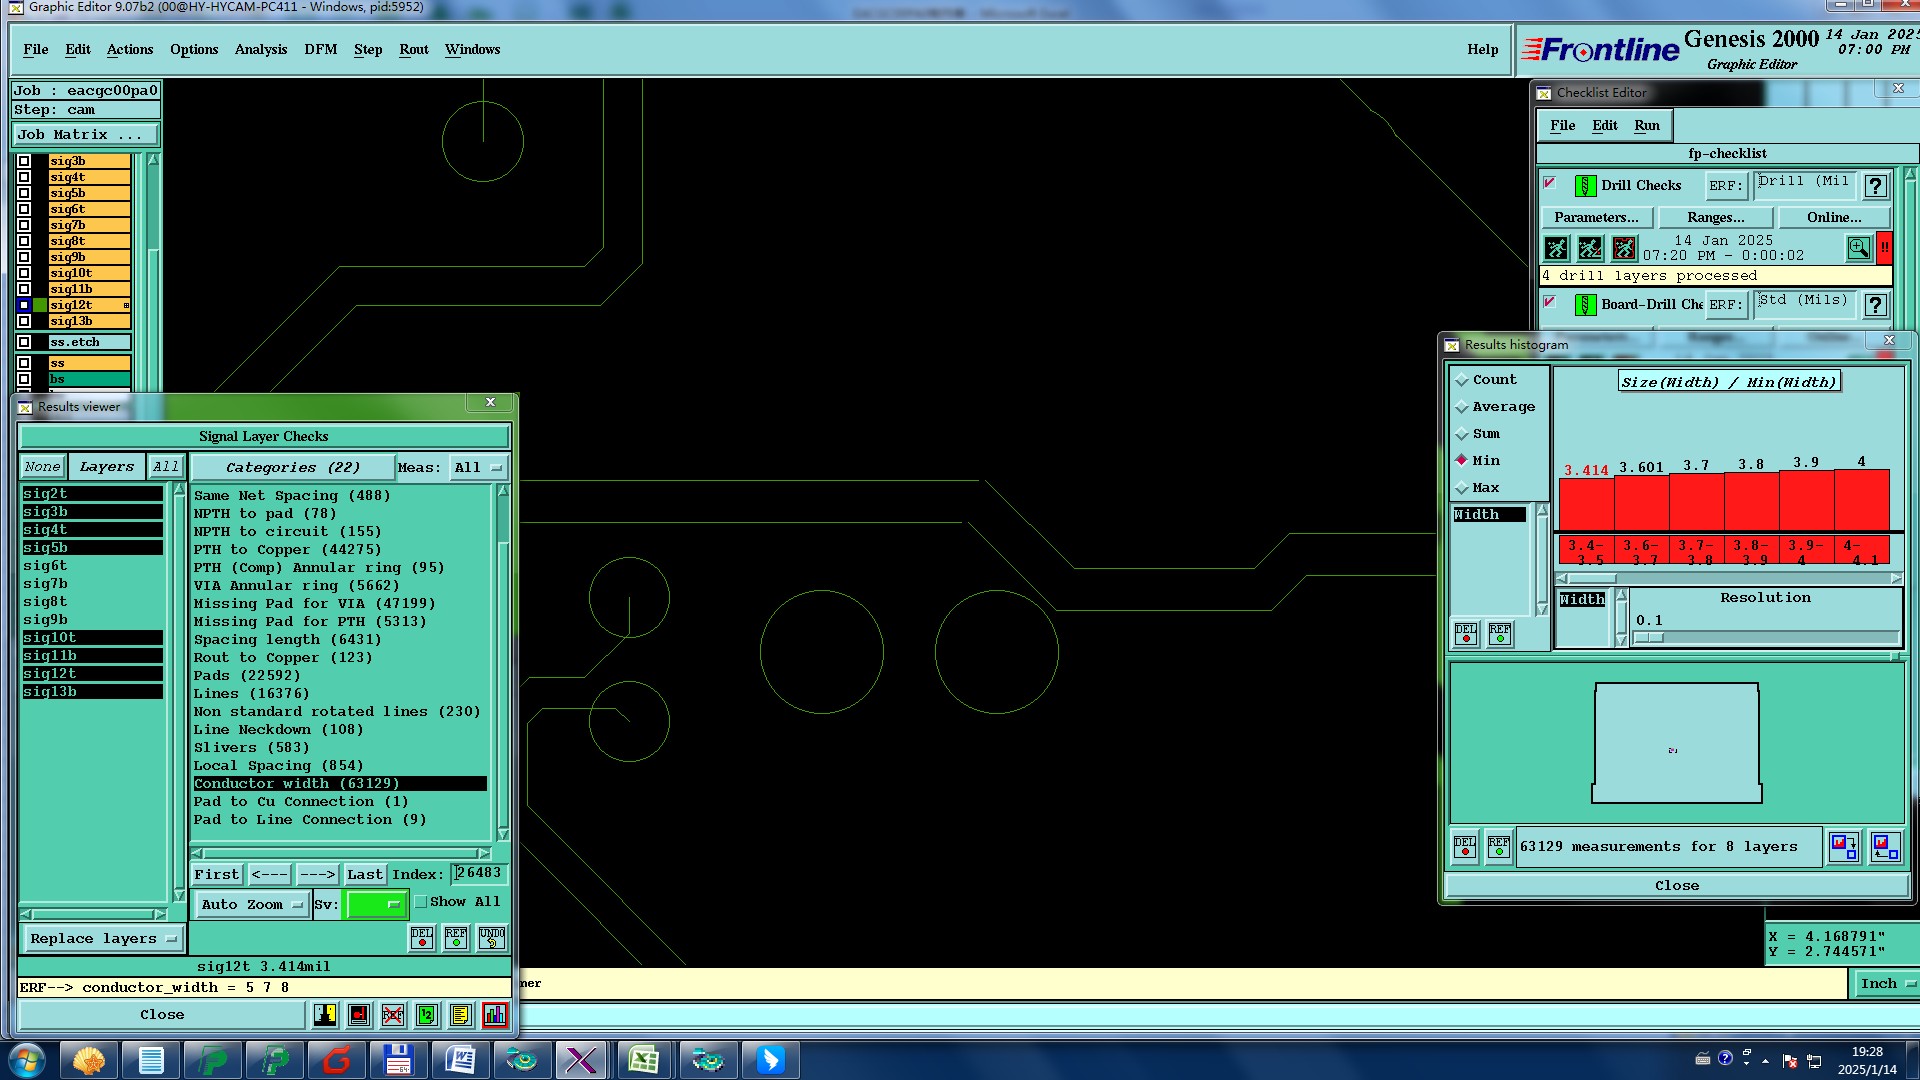Viewport: 1920px width, 1080px height.
Task: Click the question mark help icon beside Drill Checks
Action: click(1876, 186)
